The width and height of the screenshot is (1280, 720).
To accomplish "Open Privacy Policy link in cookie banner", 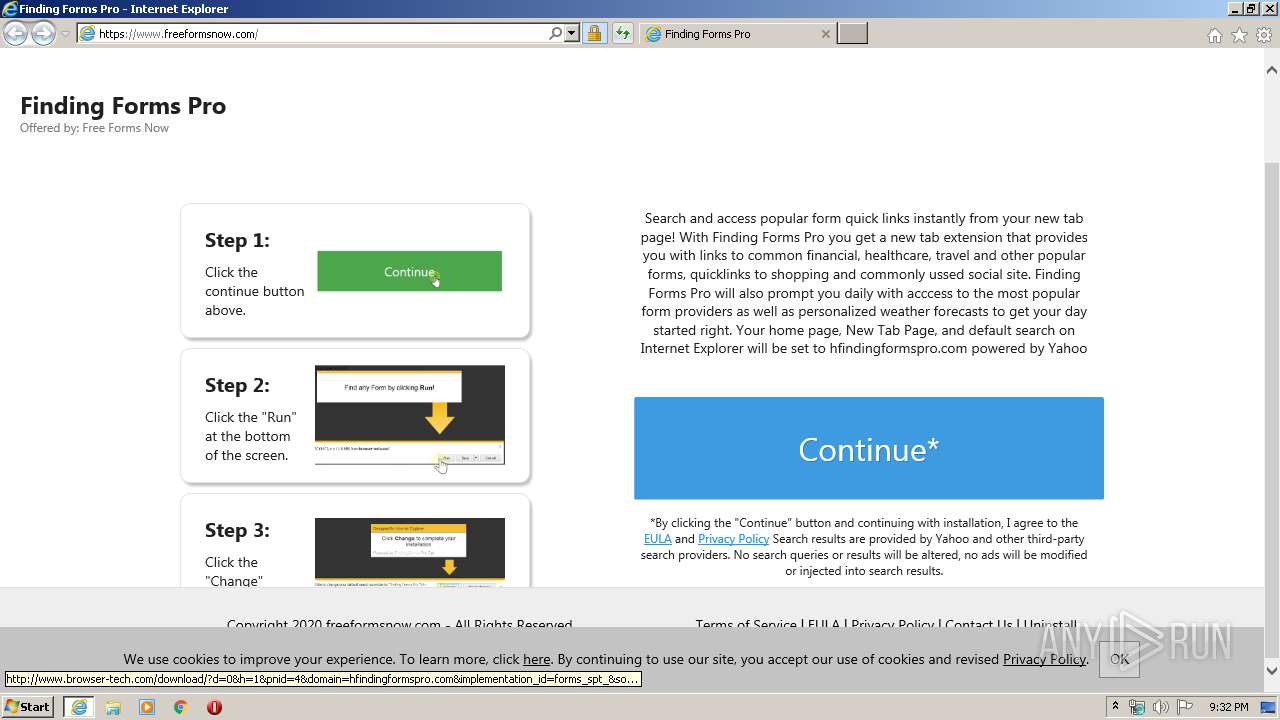I will [x=1044, y=659].
